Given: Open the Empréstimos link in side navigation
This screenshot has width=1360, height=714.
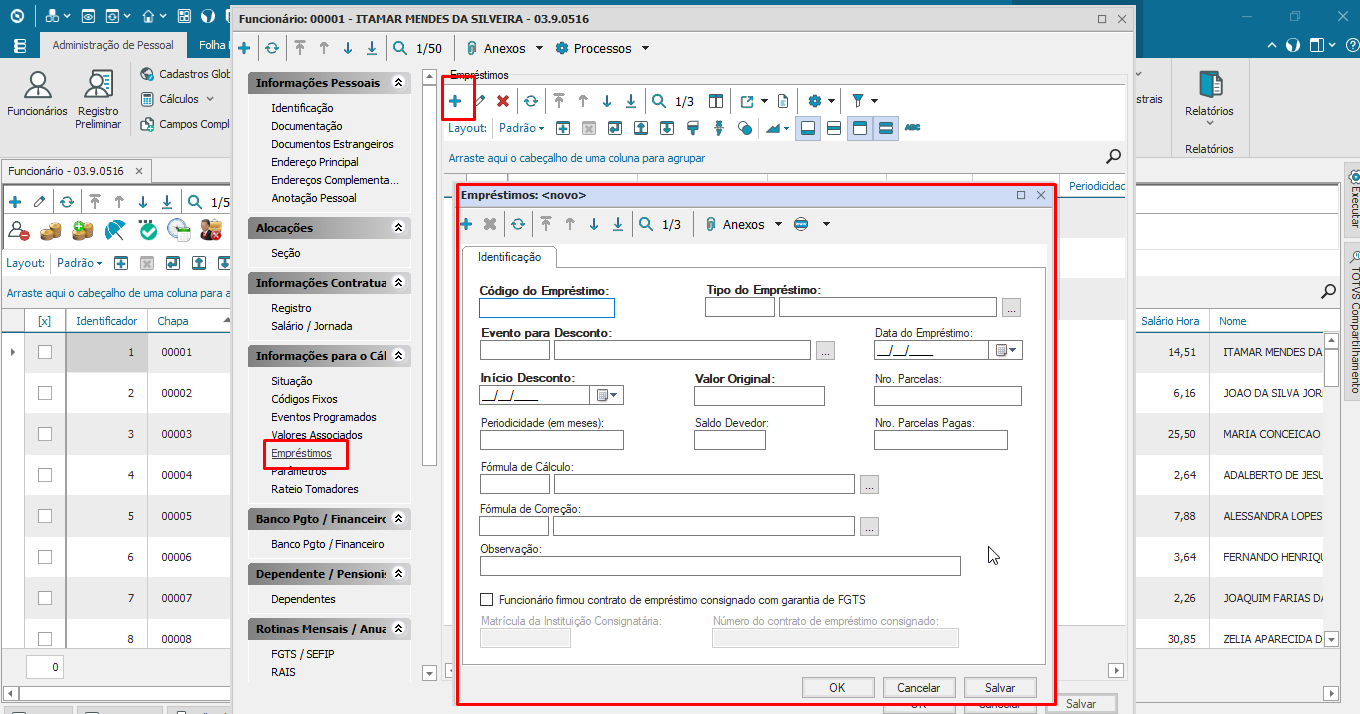Looking at the screenshot, I should pos(301,453).
